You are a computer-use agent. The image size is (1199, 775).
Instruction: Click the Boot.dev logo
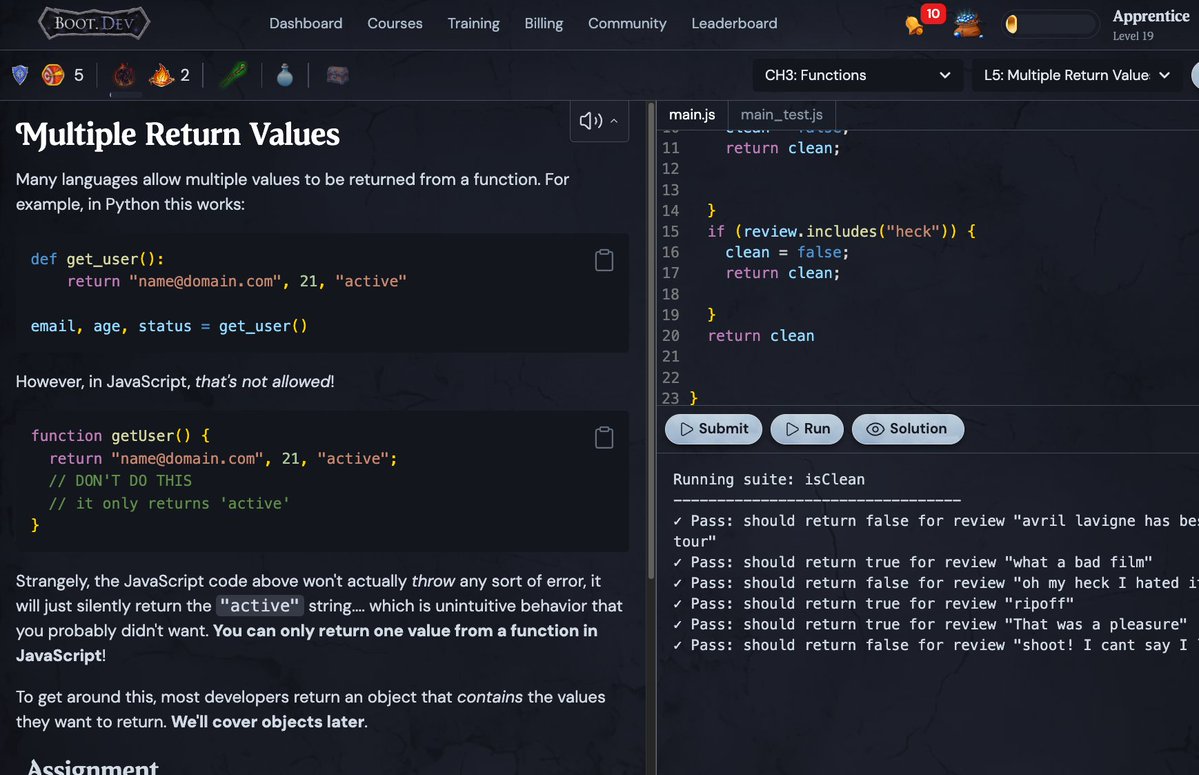pyautogui.click(x=93, y=22)
